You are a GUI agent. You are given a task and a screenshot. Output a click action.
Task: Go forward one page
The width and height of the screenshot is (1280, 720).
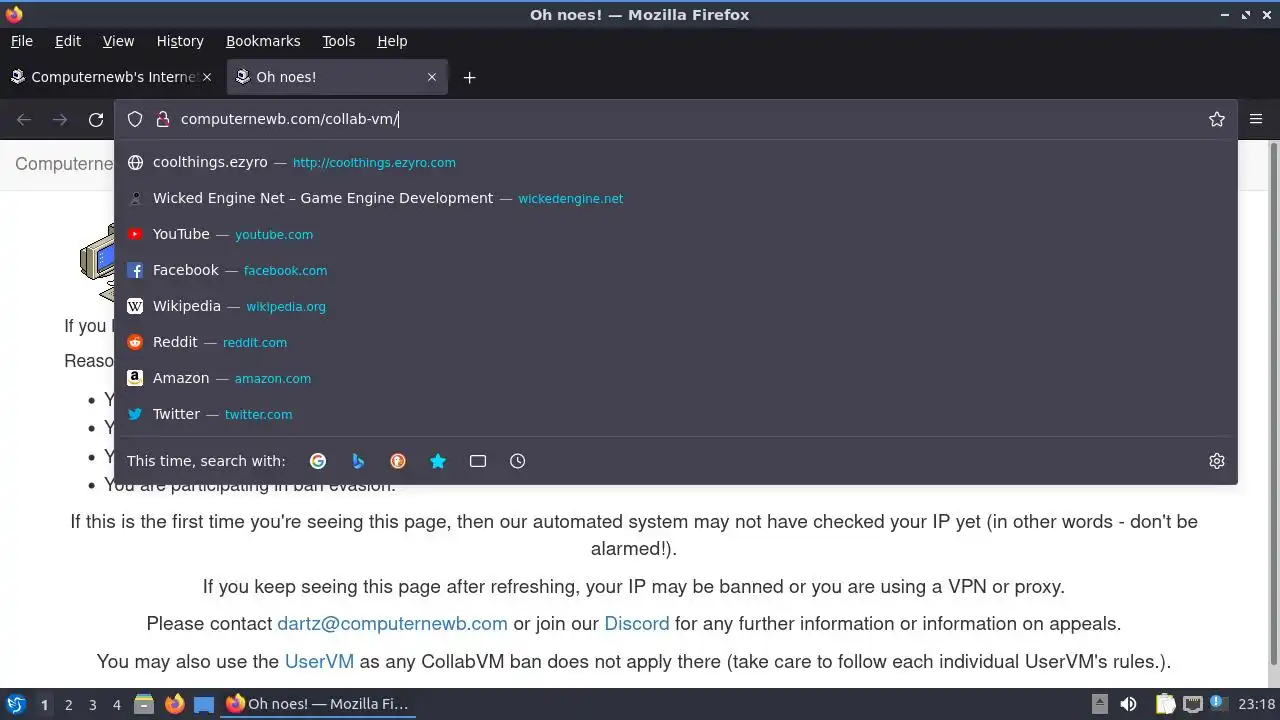(60, 119)
